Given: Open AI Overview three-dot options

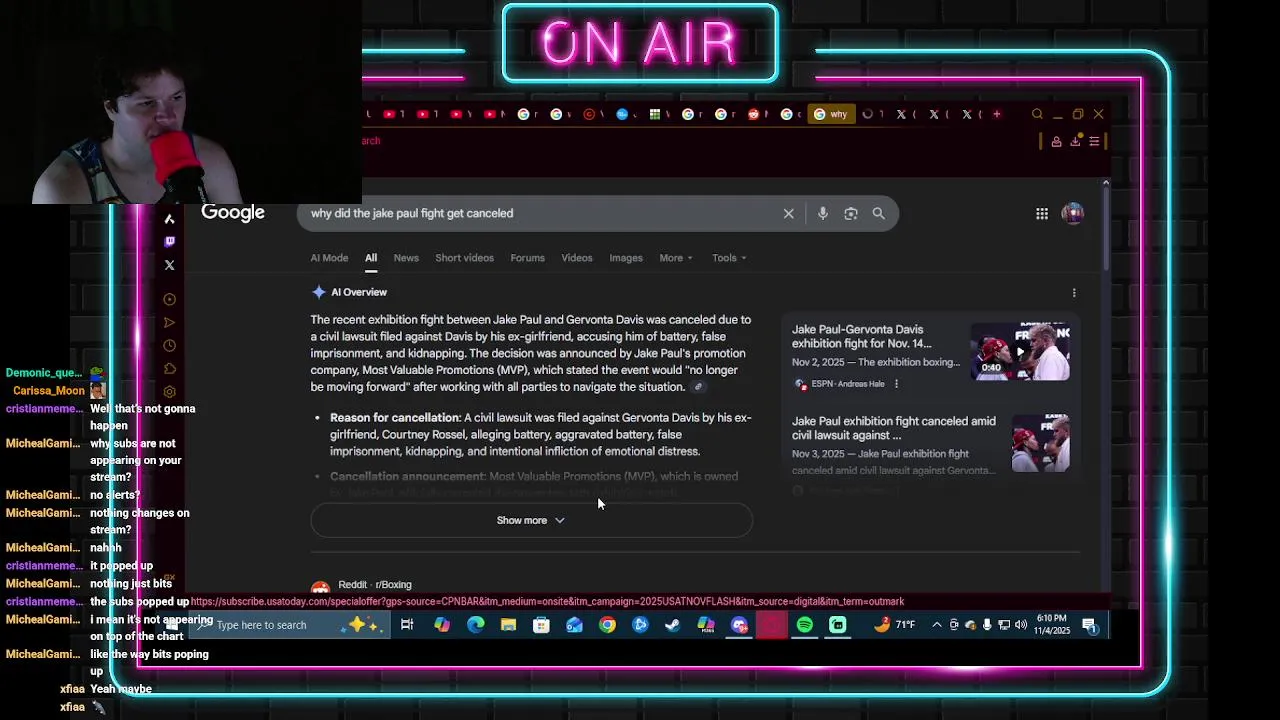Looking at the screenshot, I should tap(1074, 293).
